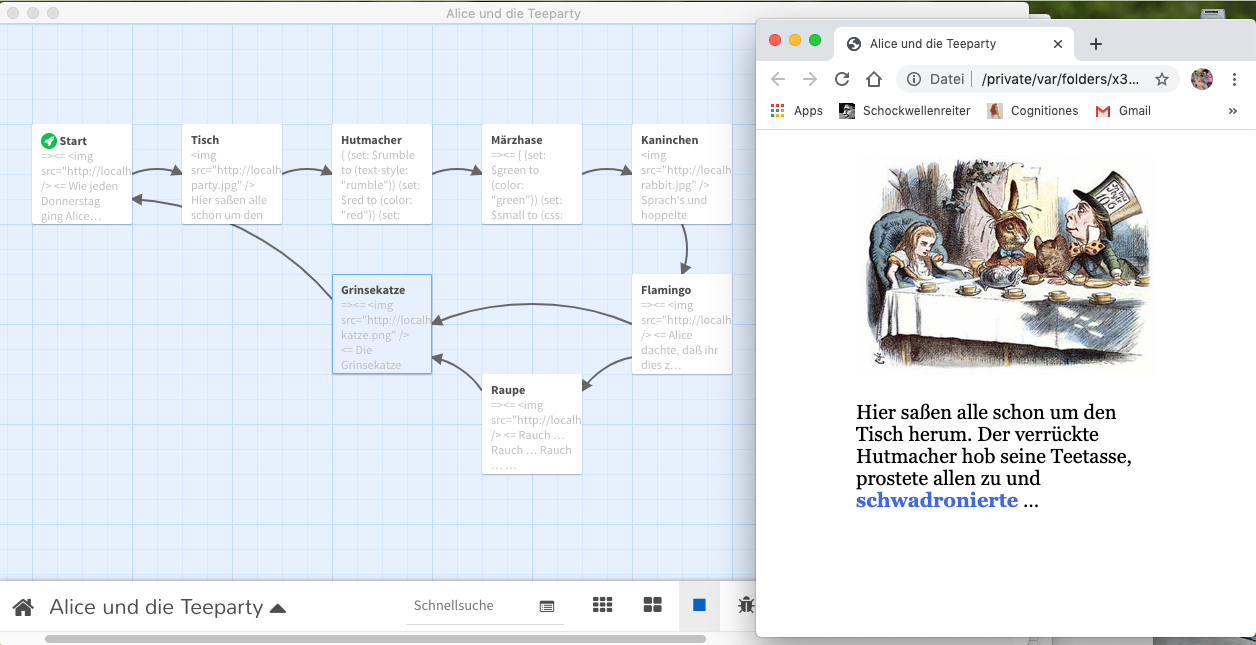
Task: Select the 'Alice und die Teeparty' Chrome tab
Action: (x=955, y=44)
